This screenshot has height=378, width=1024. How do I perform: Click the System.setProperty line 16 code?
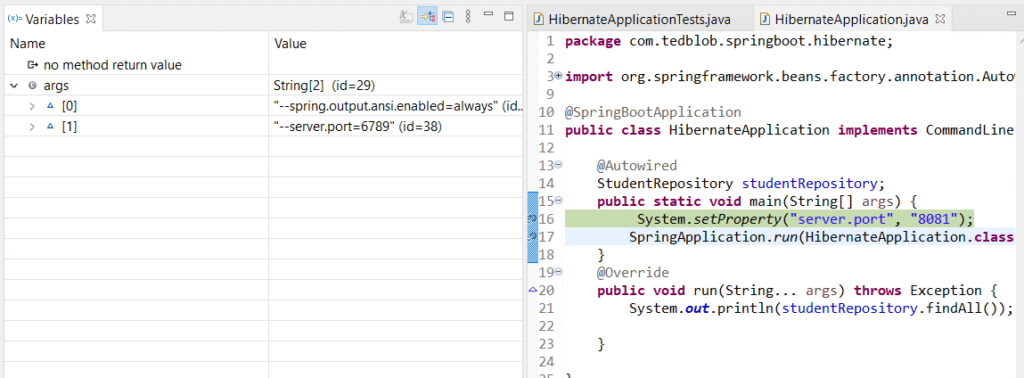(x=805, y=219)
